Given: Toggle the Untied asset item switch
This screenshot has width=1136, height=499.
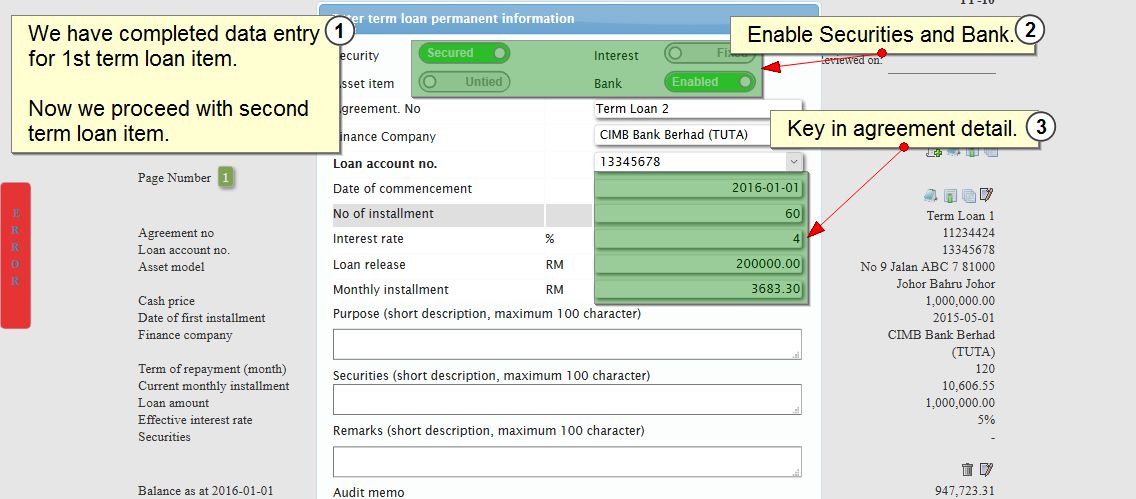Looking at the screenshot, I should pyautogui.click(x=463, y=82).
